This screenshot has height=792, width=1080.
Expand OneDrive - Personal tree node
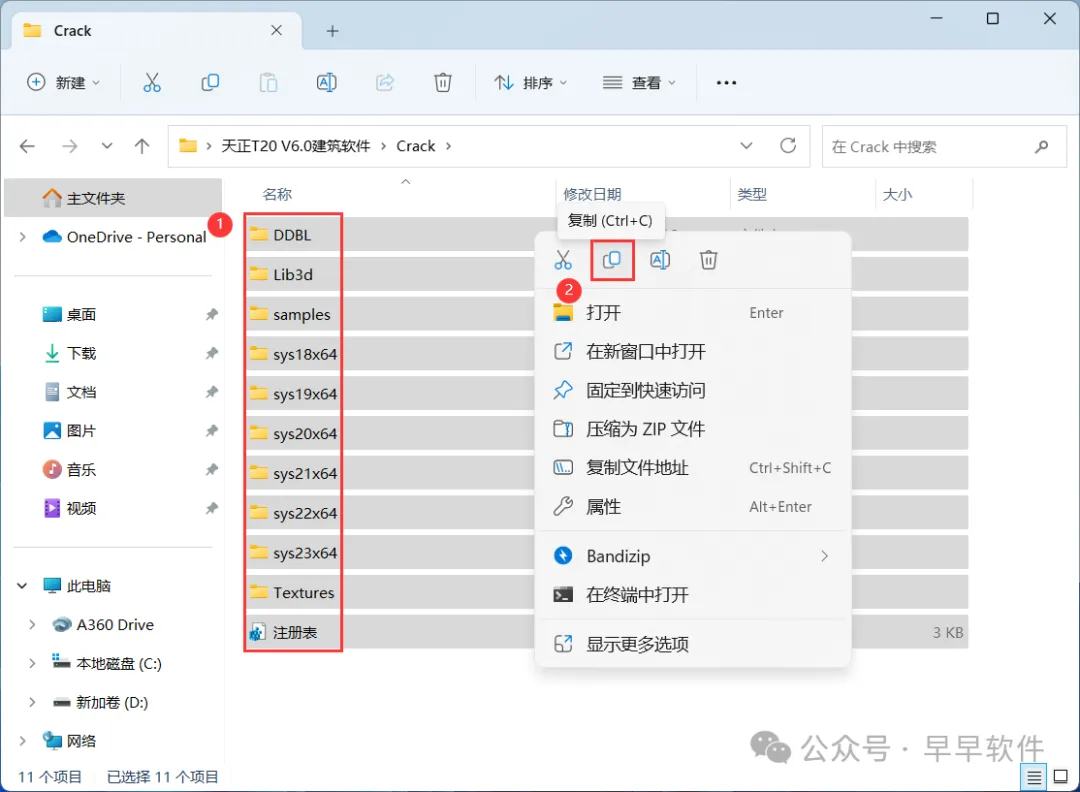click(x=23, y=237)
